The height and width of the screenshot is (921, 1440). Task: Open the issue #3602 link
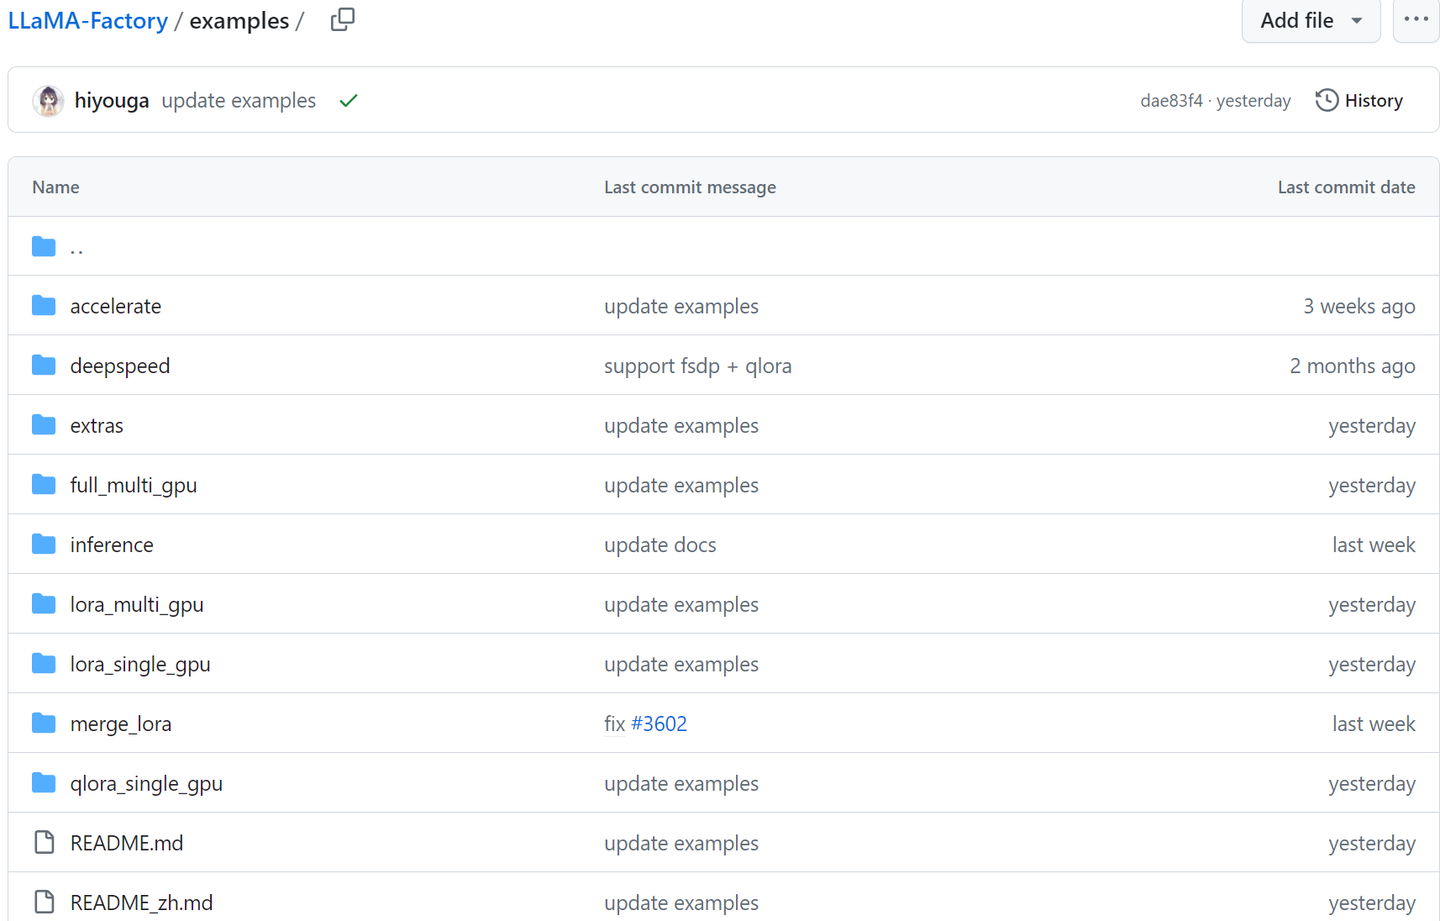(659, 724)
